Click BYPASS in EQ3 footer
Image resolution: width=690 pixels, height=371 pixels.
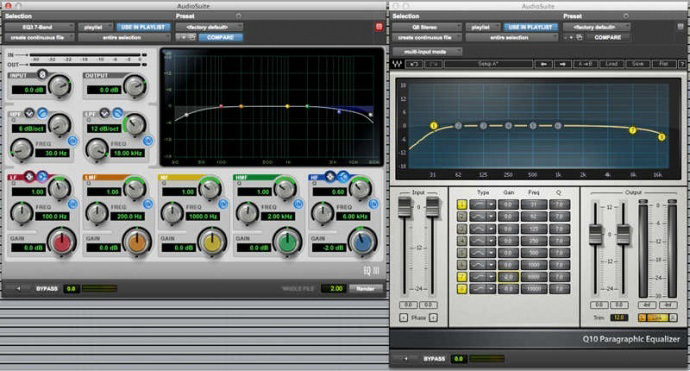47,289
